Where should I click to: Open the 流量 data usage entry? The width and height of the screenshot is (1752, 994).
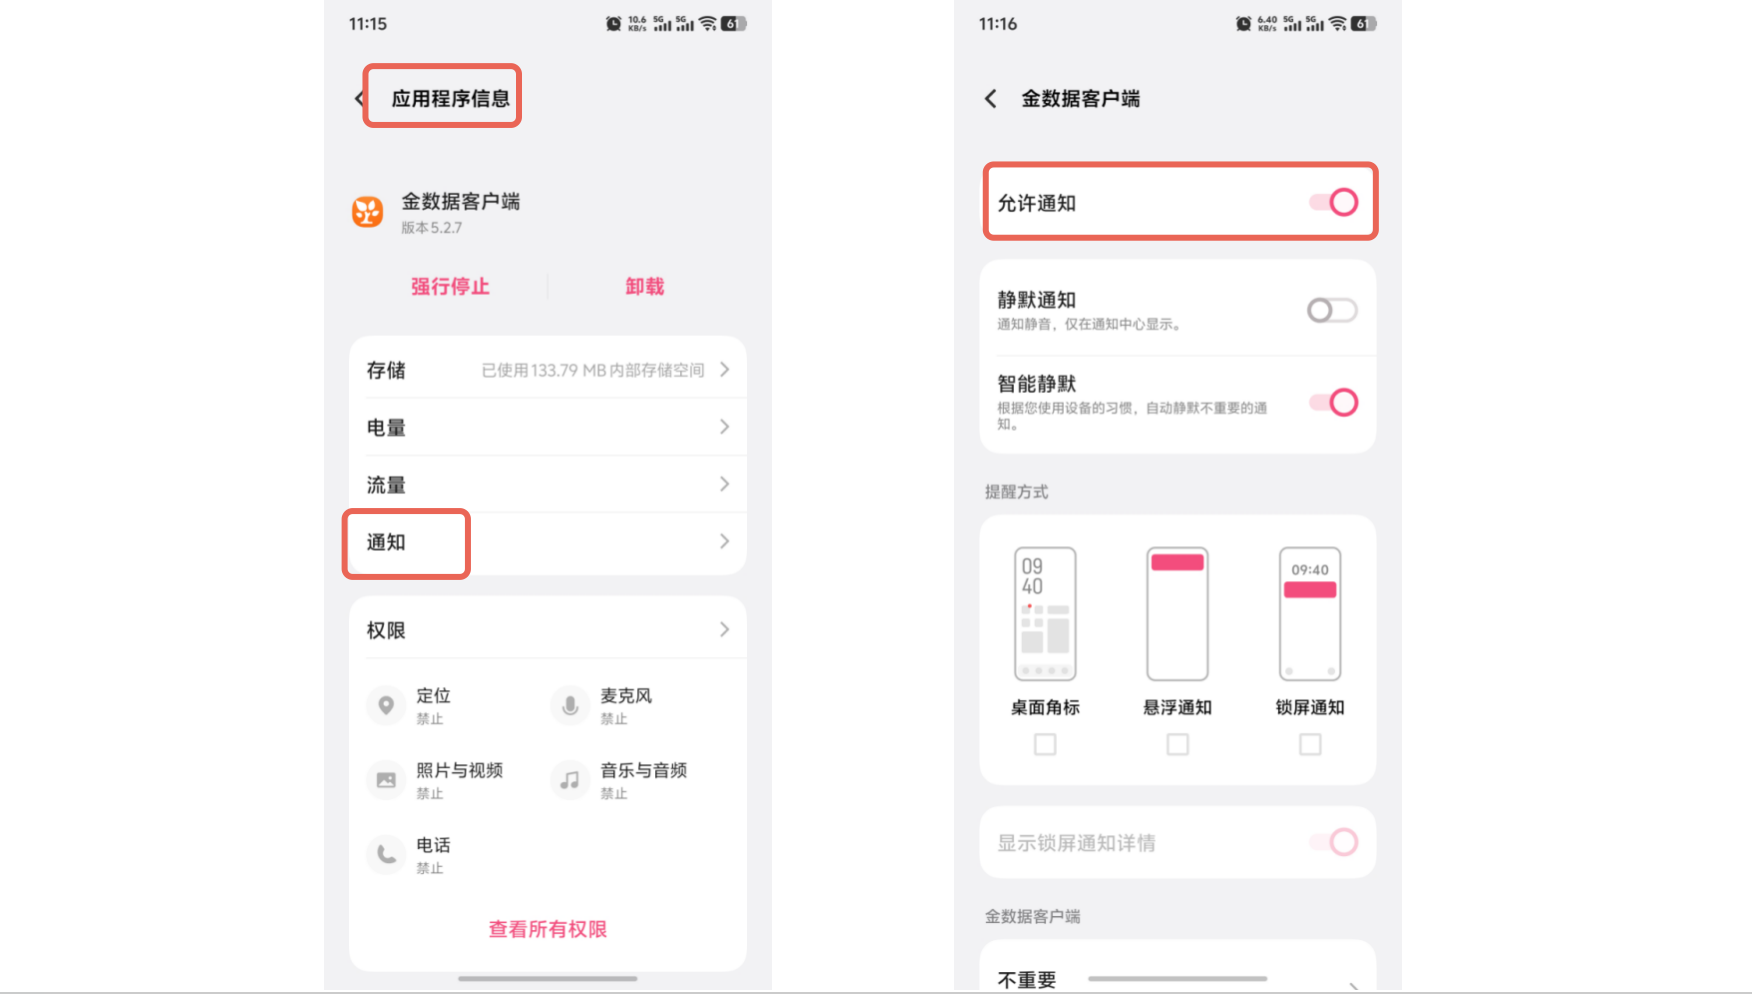548,485
